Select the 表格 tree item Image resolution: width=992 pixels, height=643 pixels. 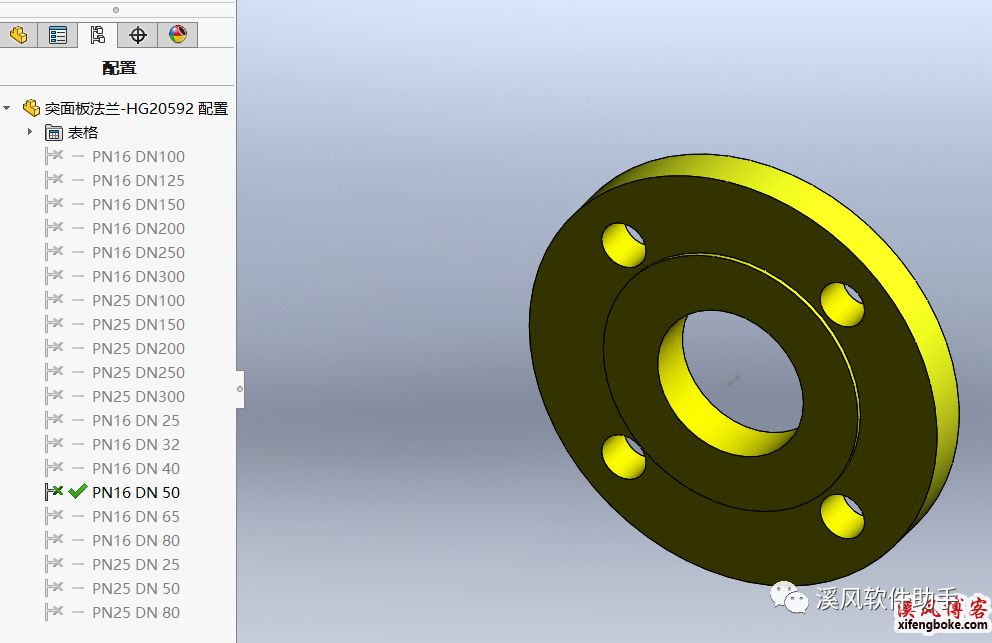coord(83,132)
